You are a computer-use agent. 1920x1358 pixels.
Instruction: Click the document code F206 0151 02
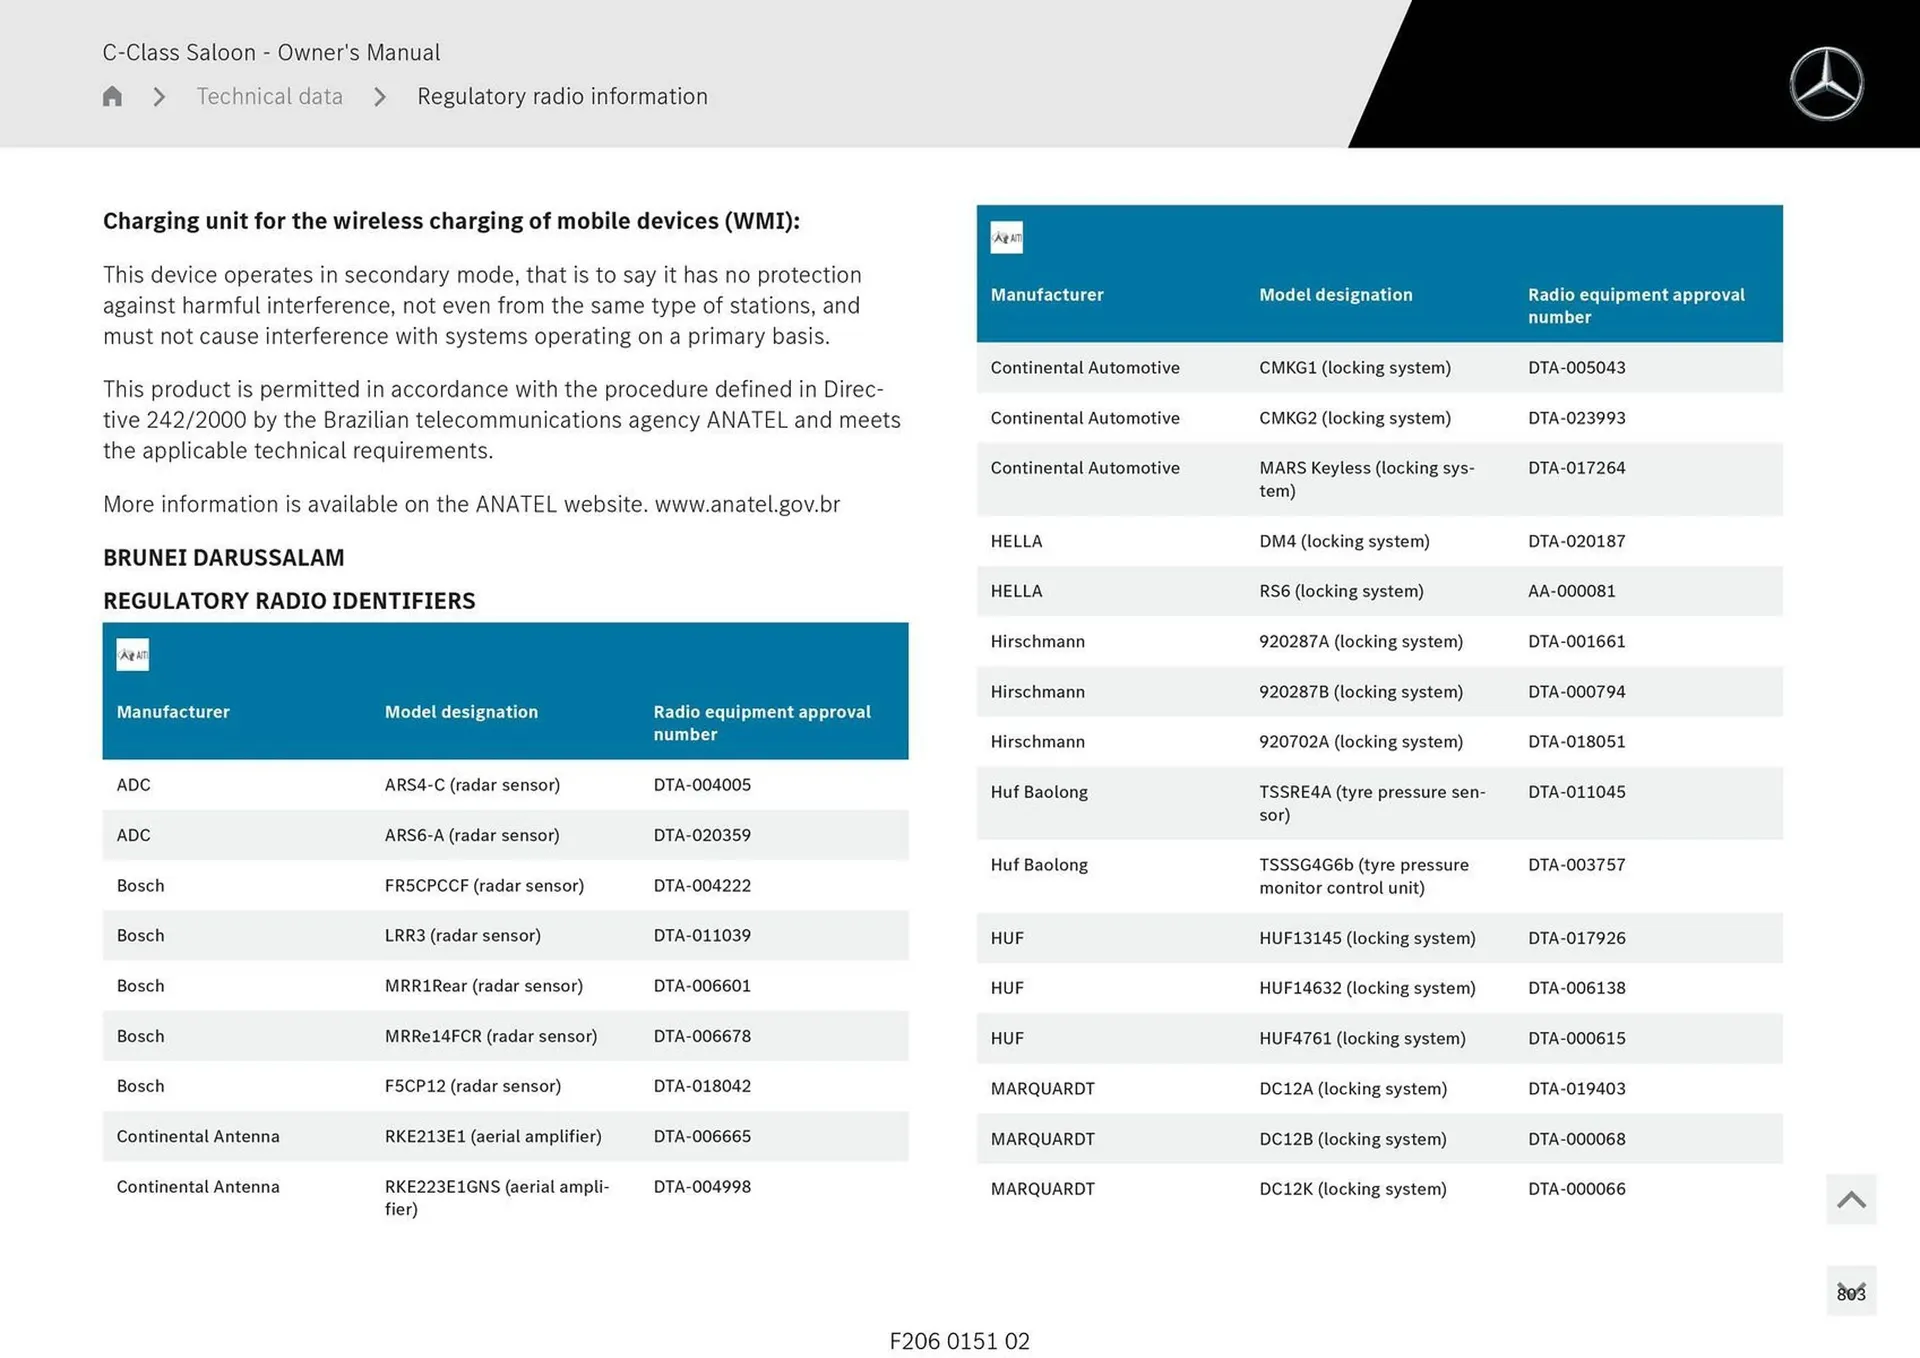959,1341
